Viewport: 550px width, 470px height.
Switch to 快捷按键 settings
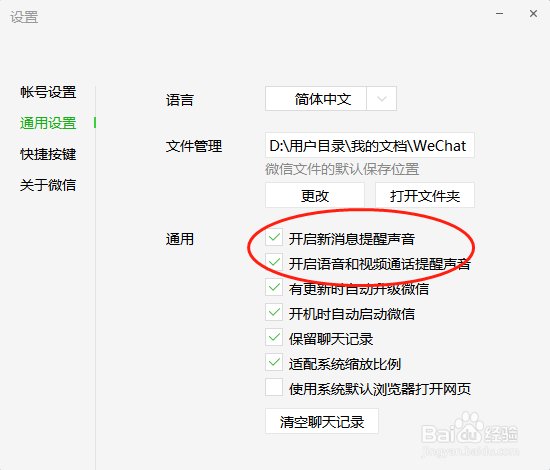[48, 154]
